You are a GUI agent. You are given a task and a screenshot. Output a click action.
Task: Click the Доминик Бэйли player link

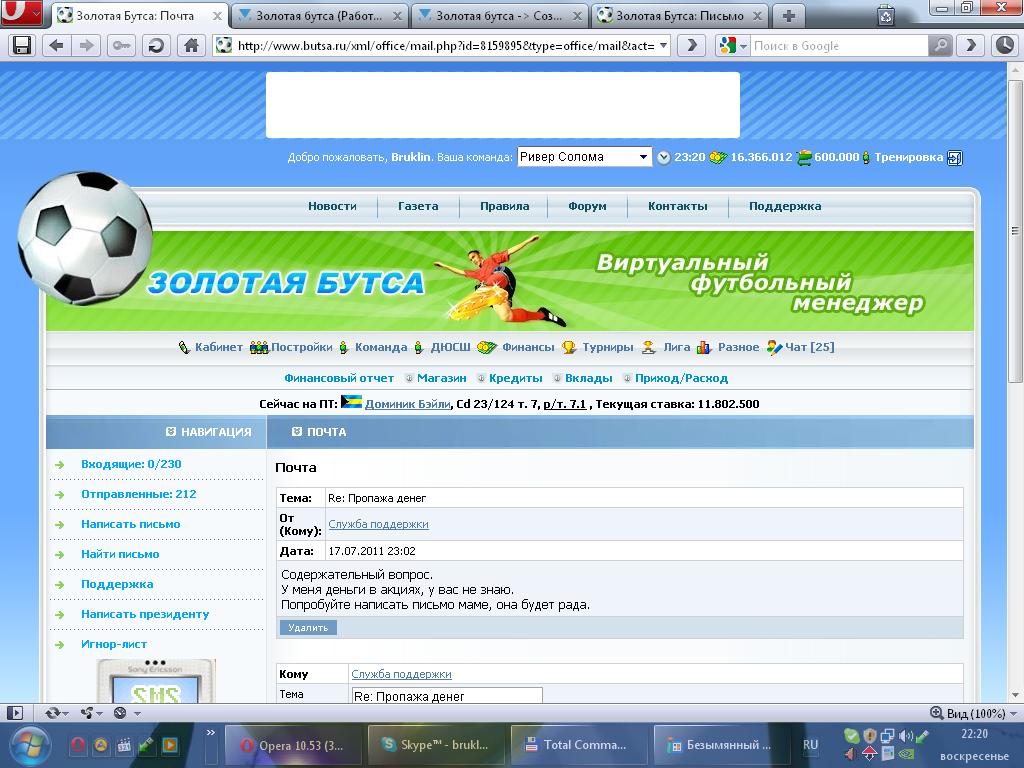[407, 404]
